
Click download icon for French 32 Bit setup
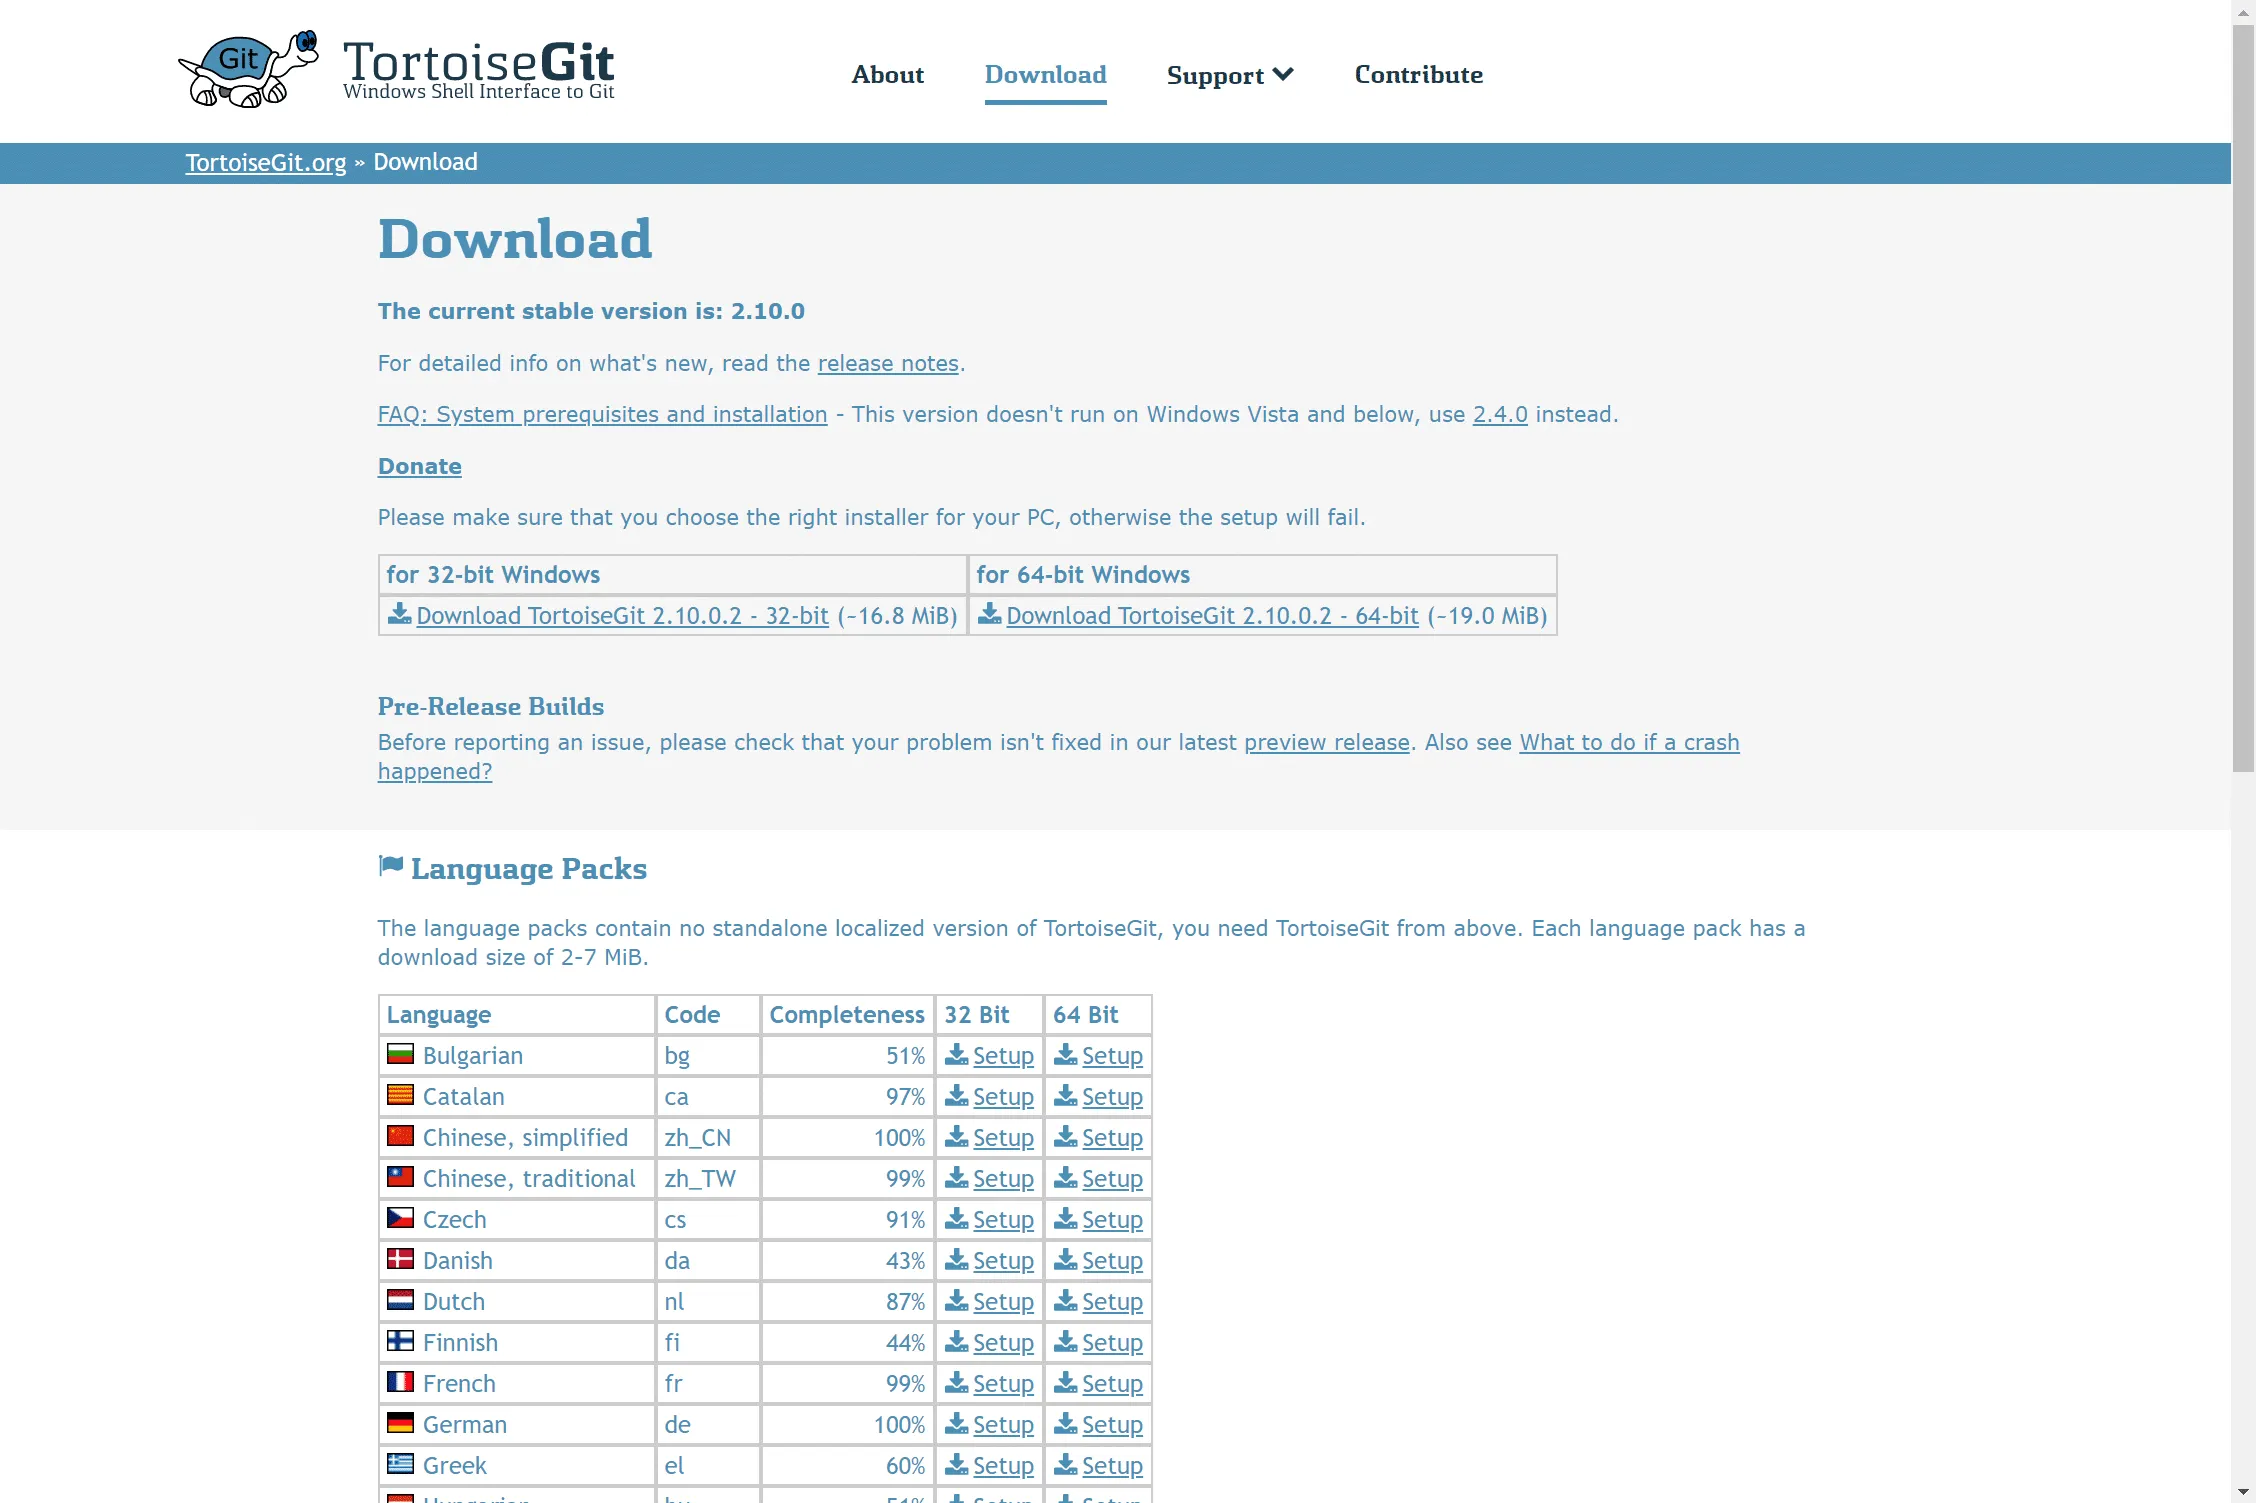pos(957,1383)
